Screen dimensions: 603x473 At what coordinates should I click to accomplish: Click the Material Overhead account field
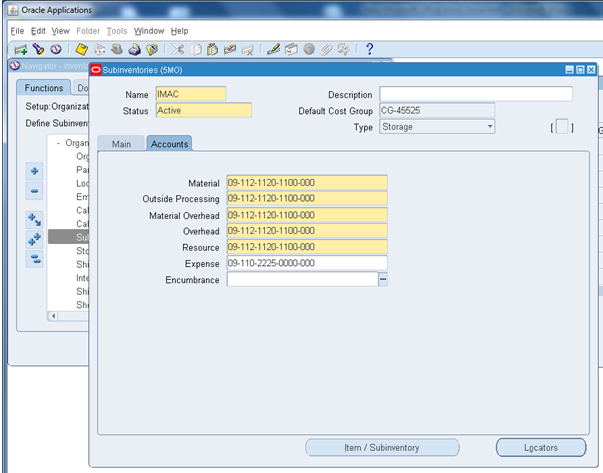307,215
